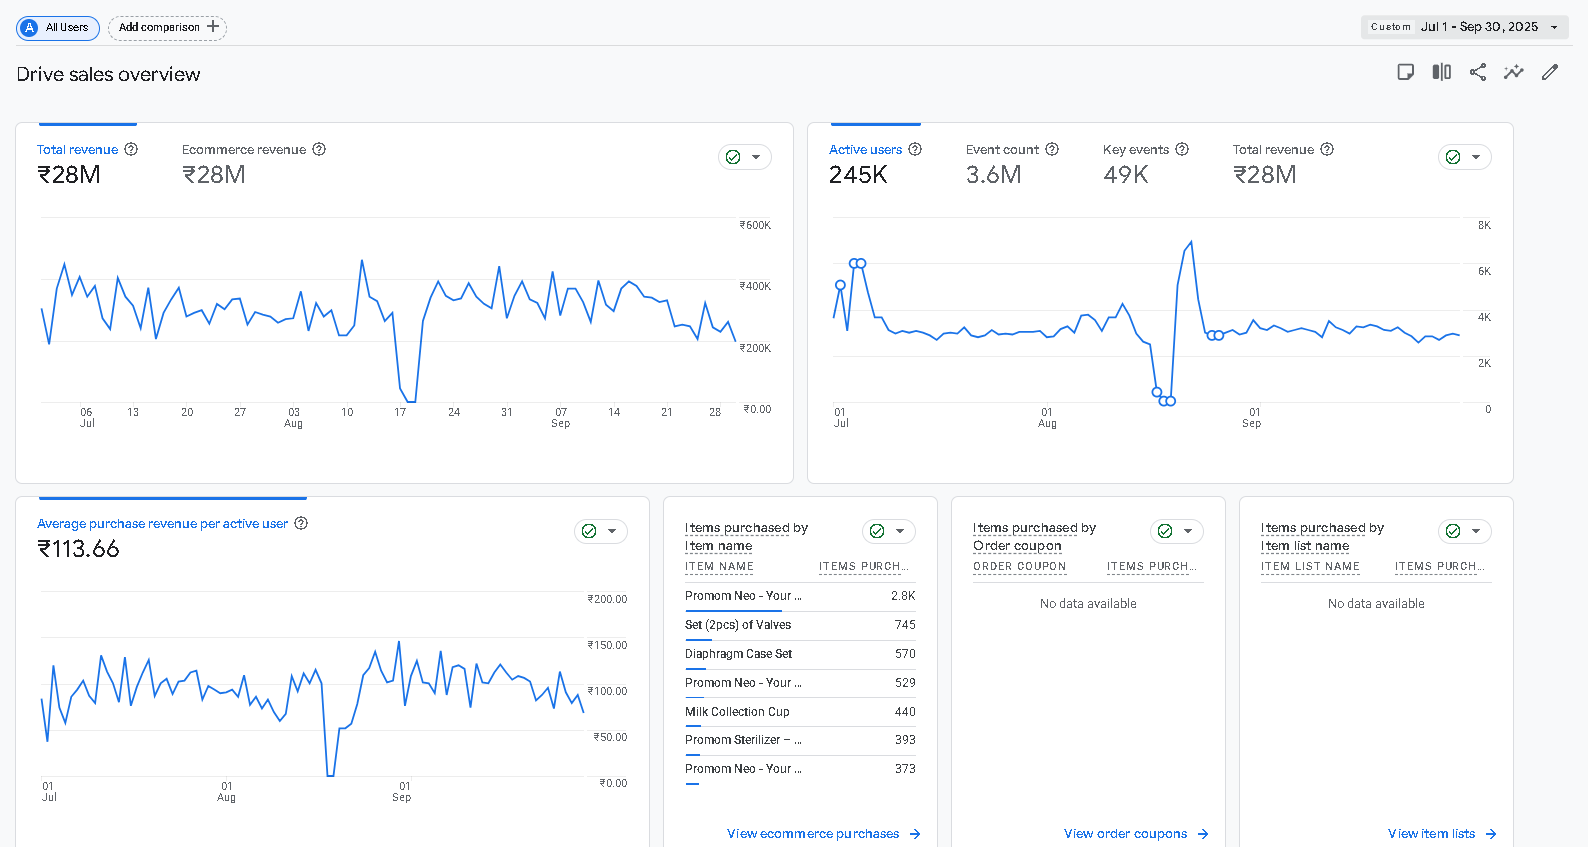Follow arrow beside View order coupons
The width and height of the screenshot is (1588, 847).
coord(1203,834)
